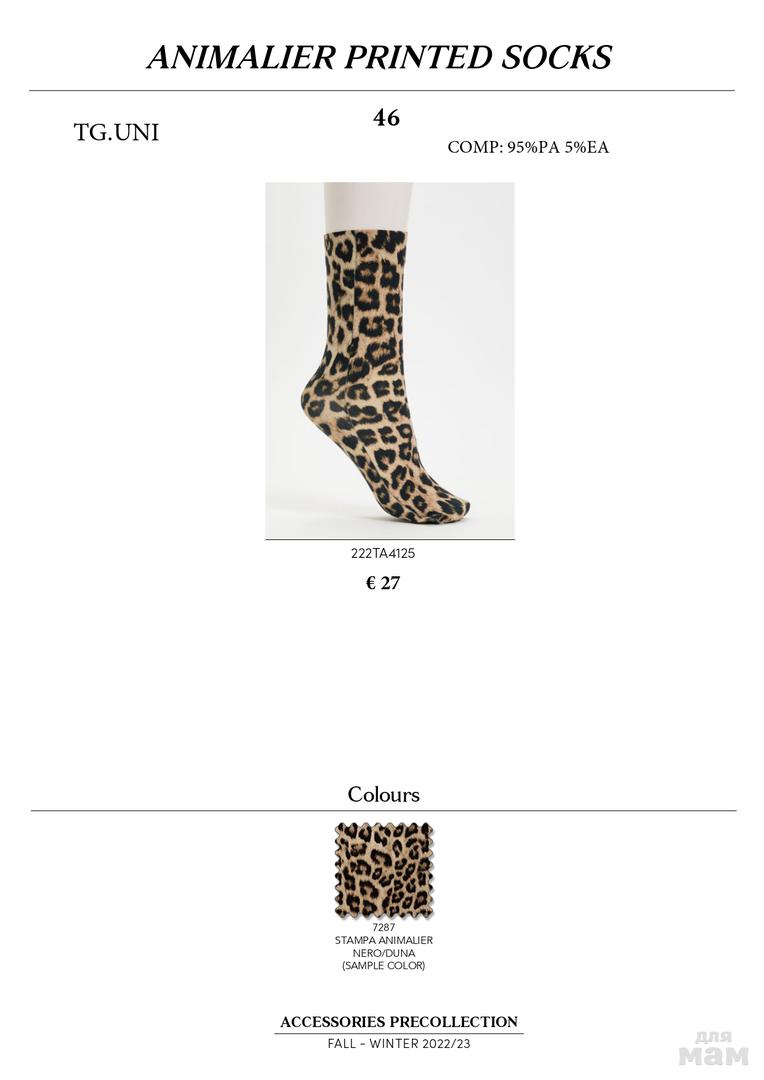Click the COMP: 95%PA 5%EA composition text
Image resolution: width=764 pixels, height=1080 pixels.
pyautogui.click(x=528, y=147)
